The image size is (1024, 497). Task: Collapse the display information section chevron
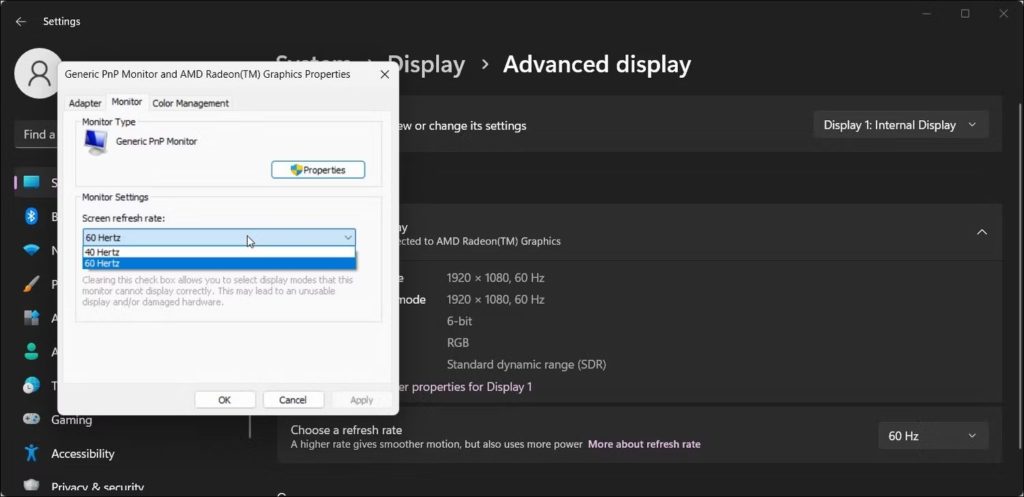click(x=982, y=232)
